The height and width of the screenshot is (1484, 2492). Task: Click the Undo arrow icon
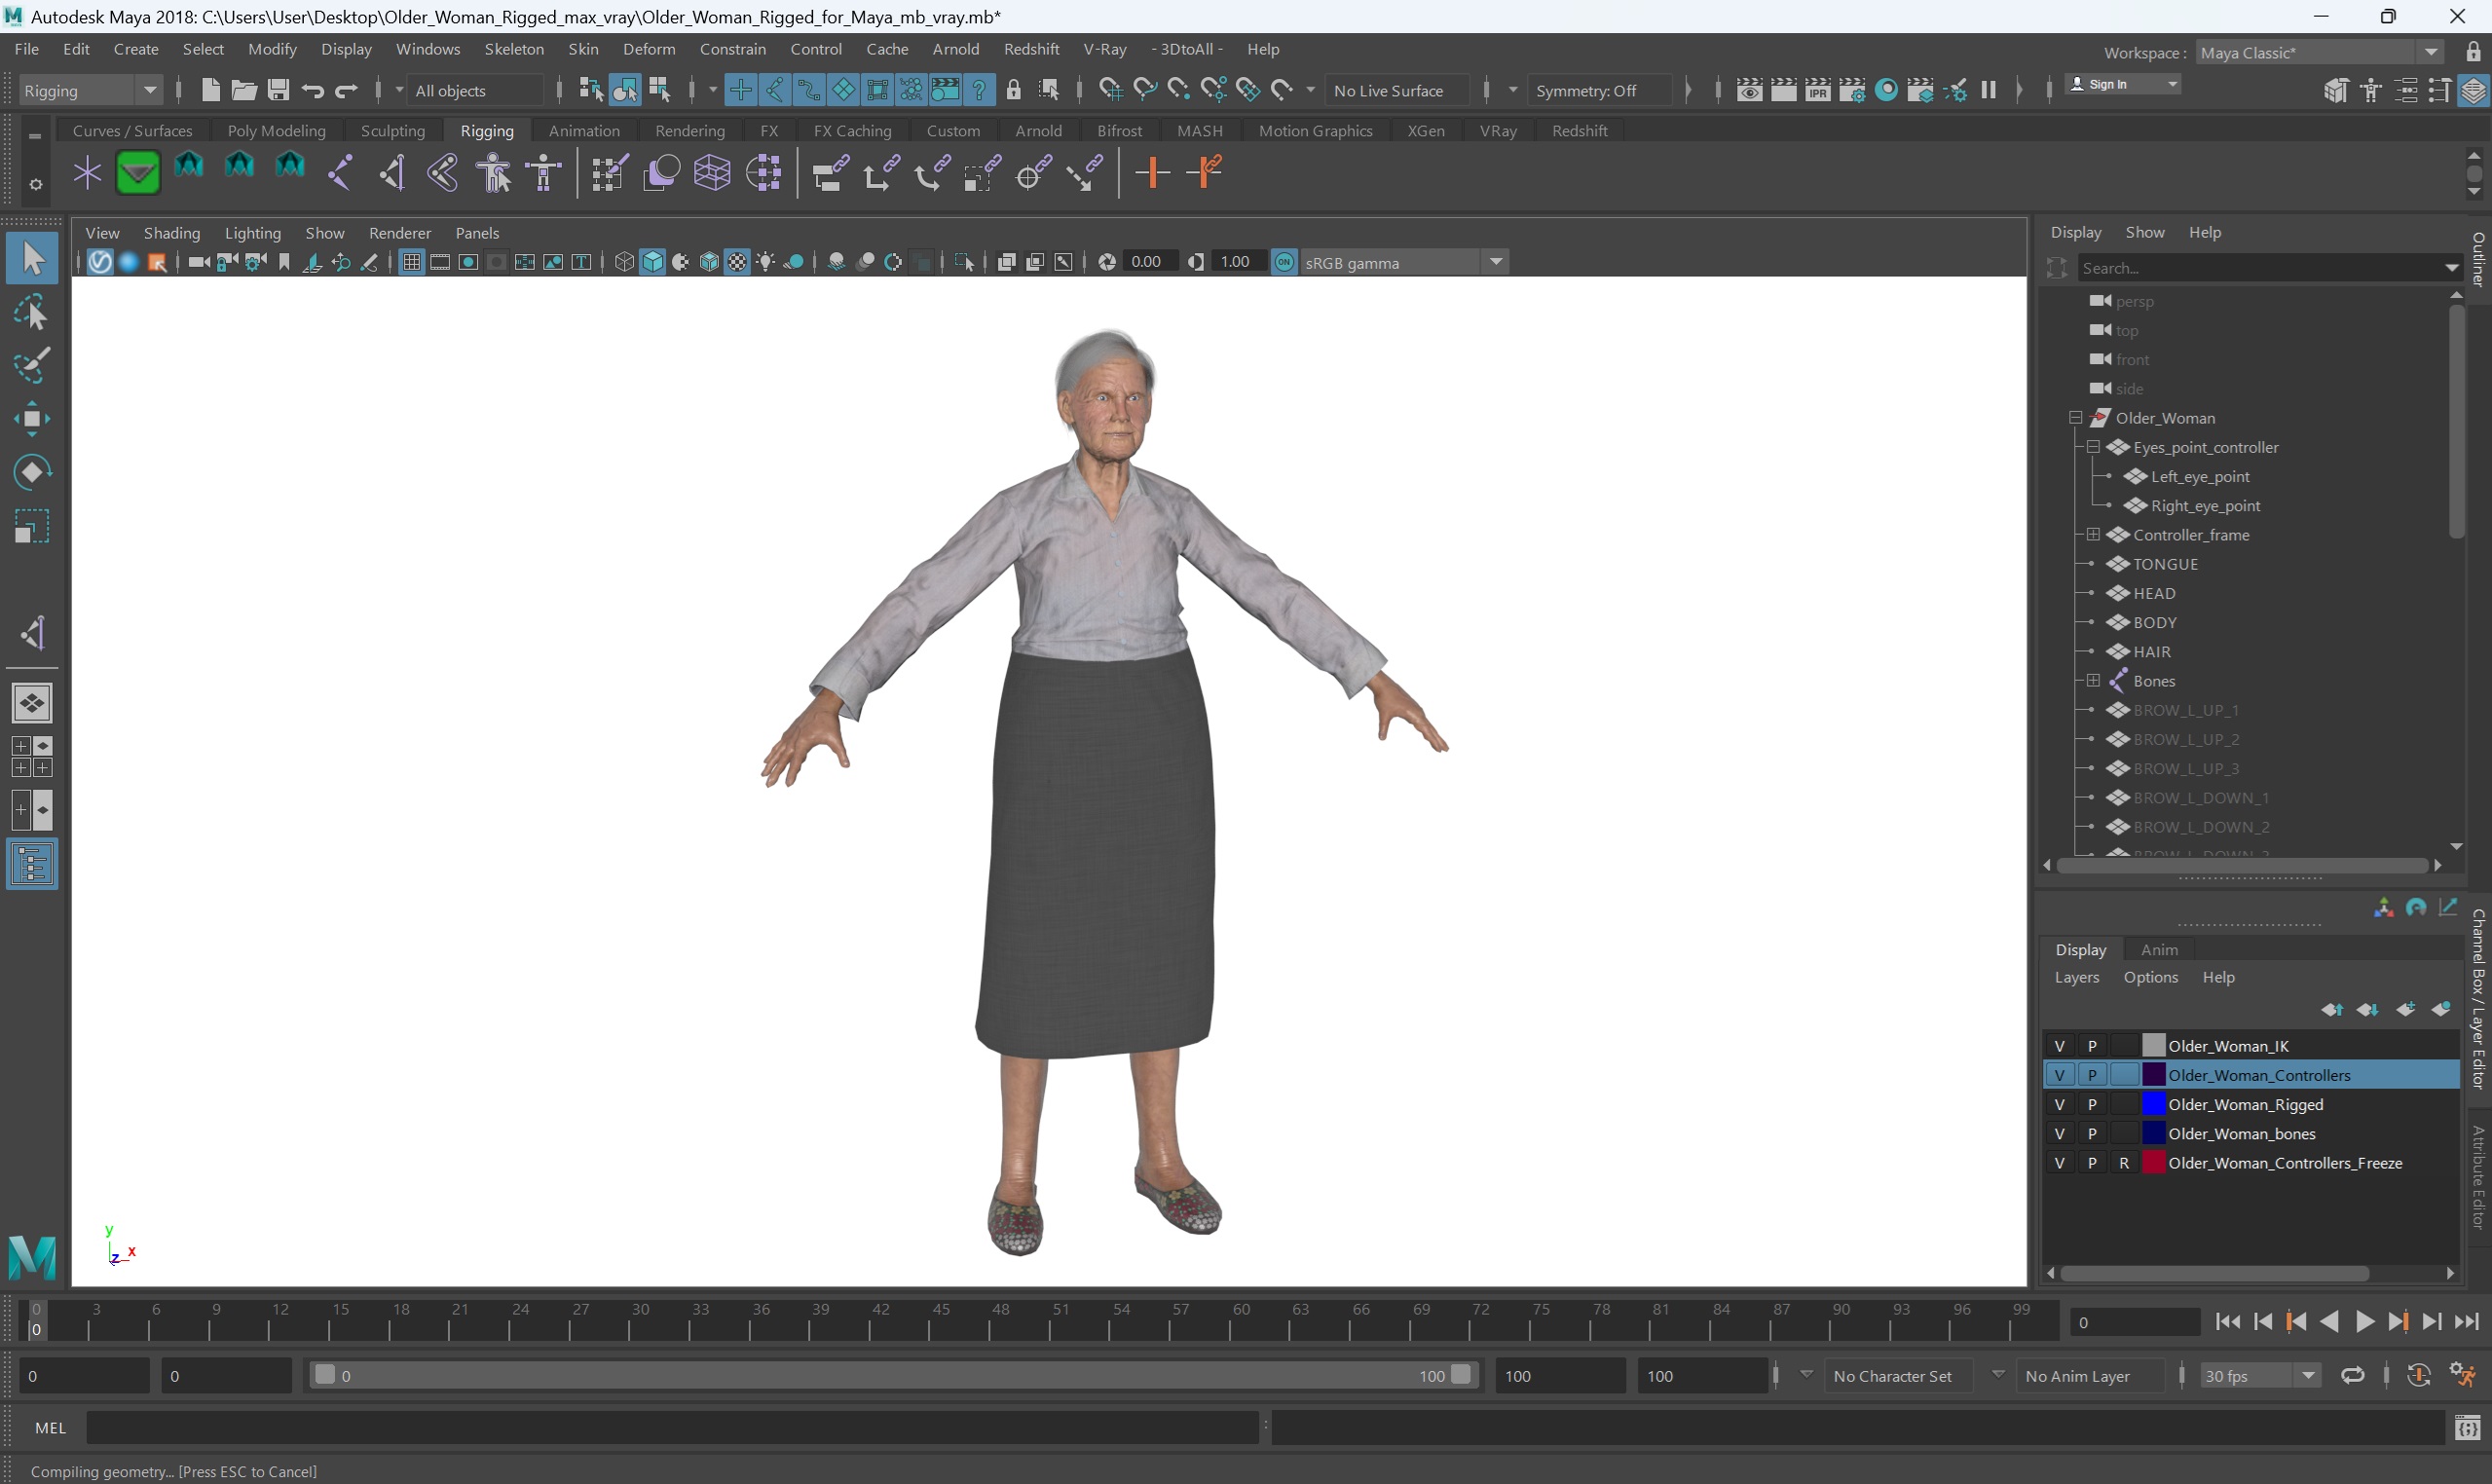[312, 91]
